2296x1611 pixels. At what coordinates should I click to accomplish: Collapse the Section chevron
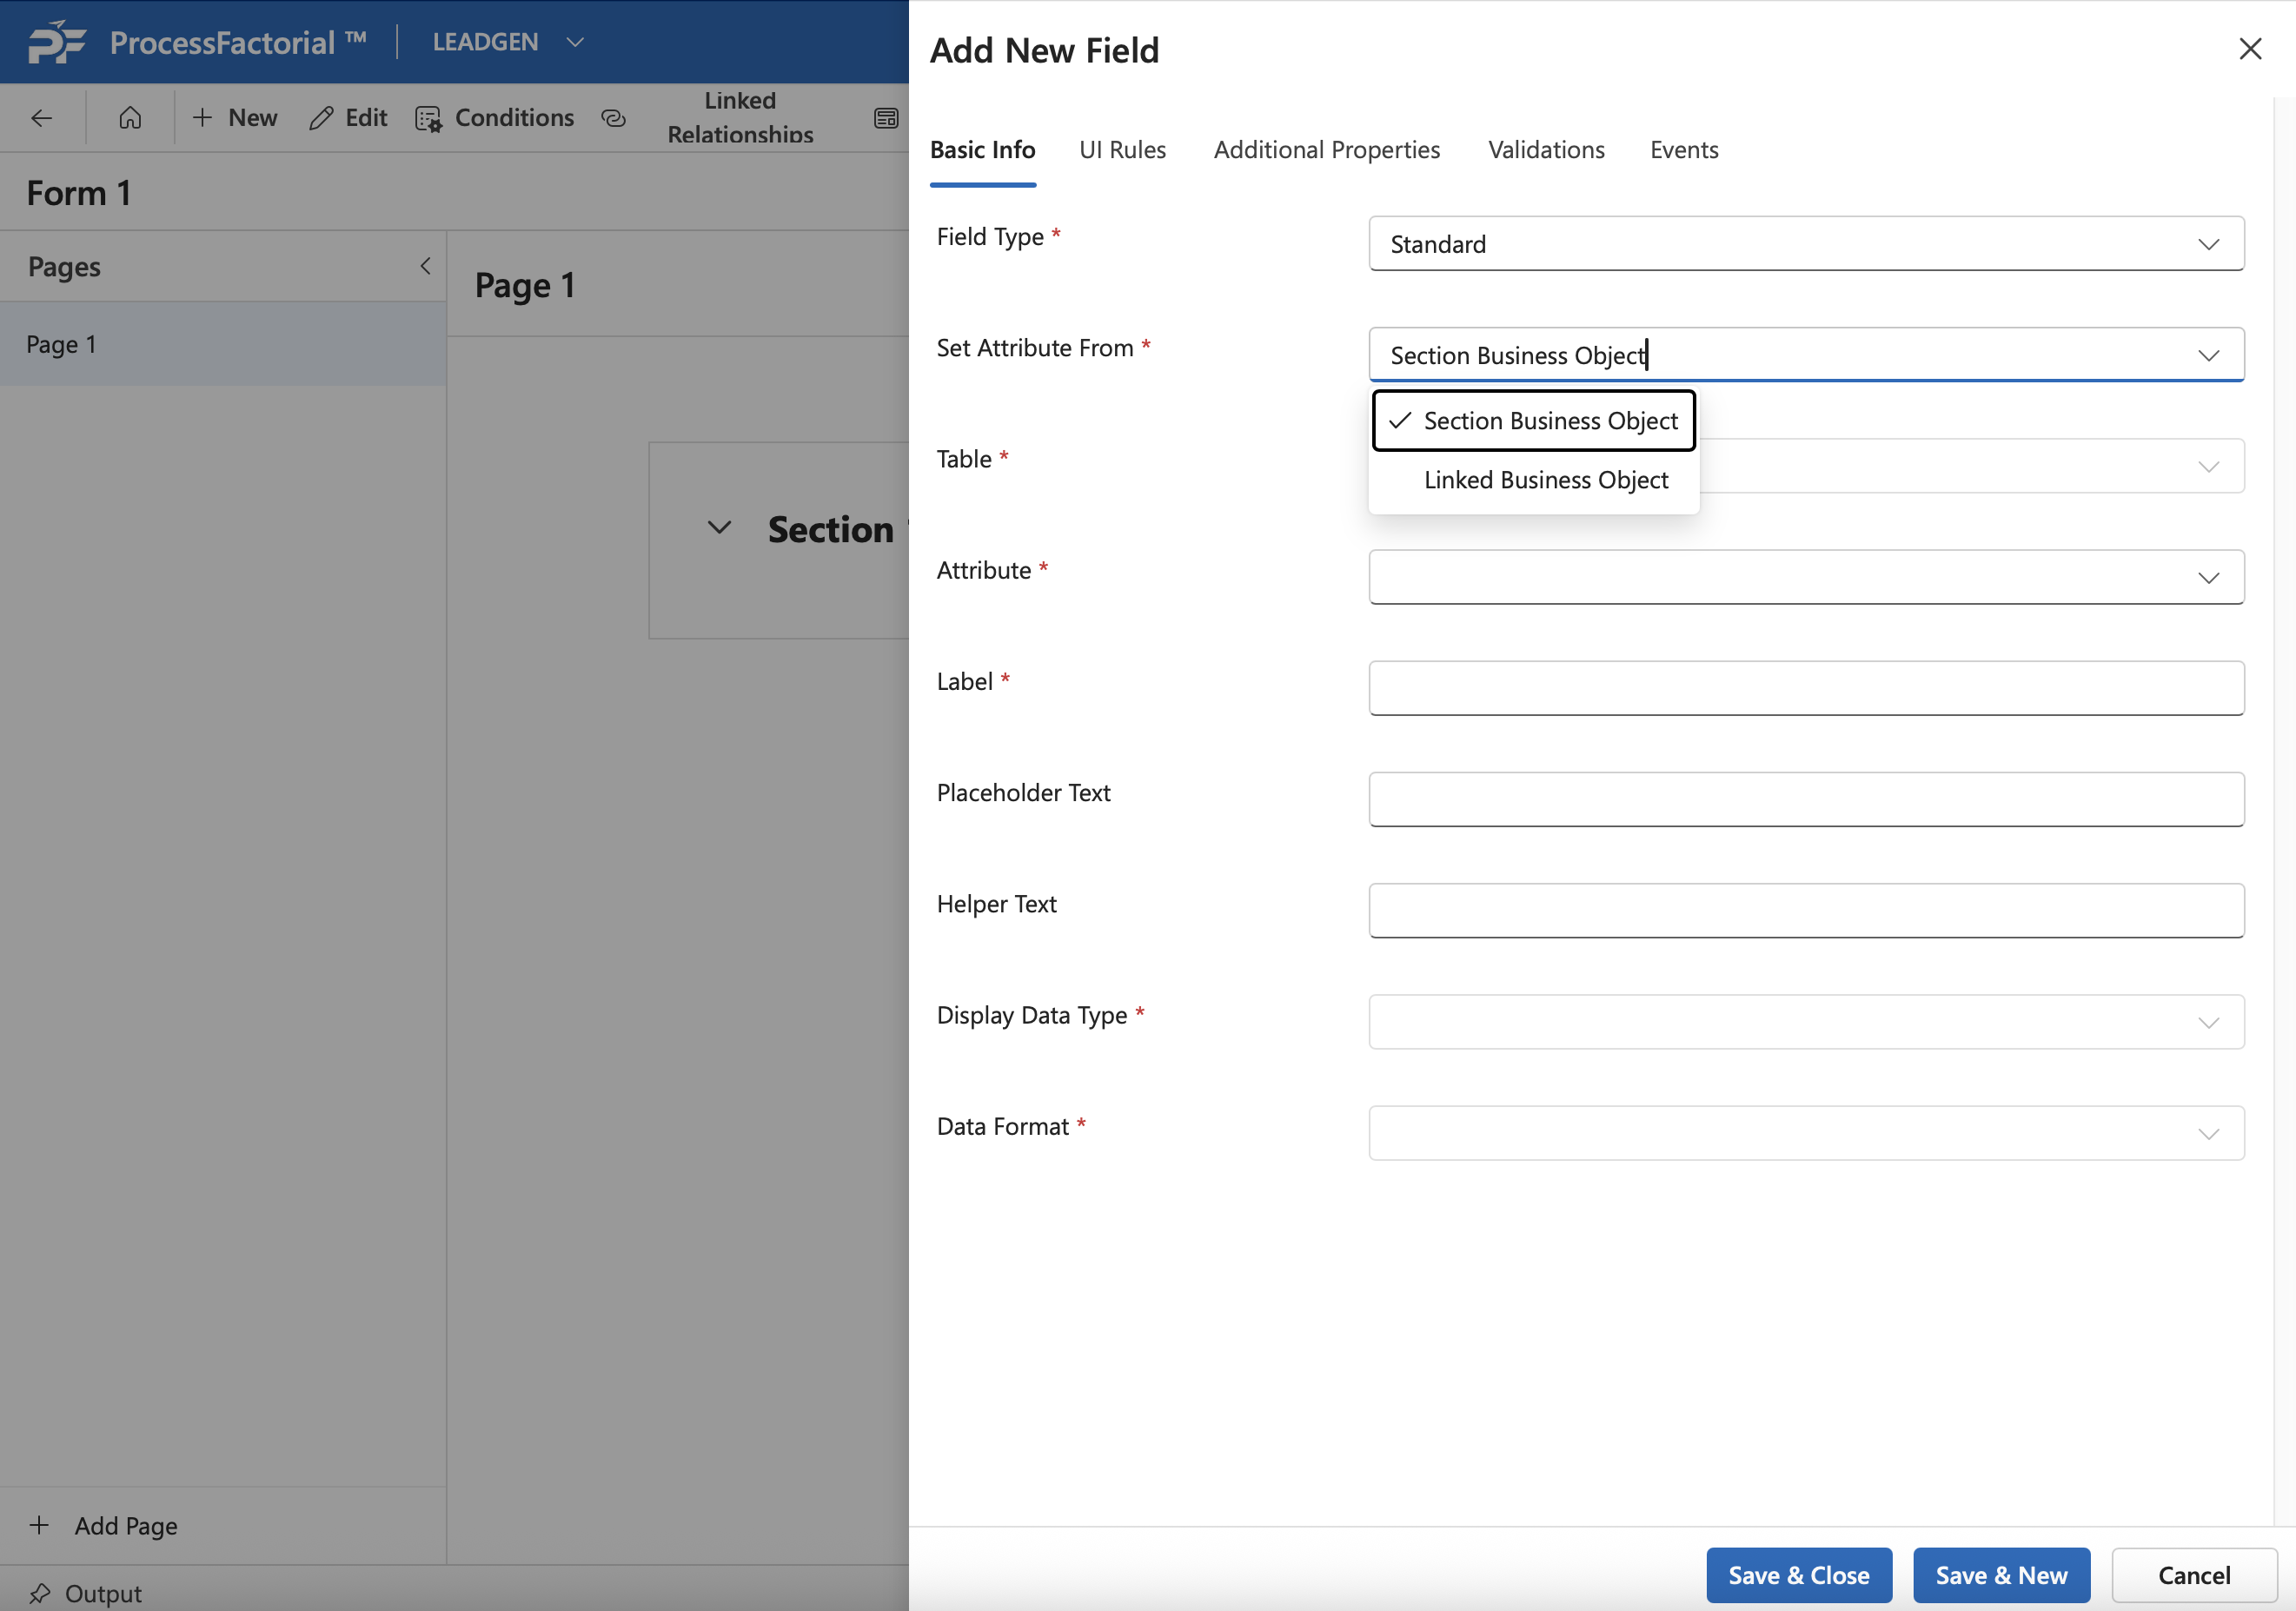click(x=719, y=528)
